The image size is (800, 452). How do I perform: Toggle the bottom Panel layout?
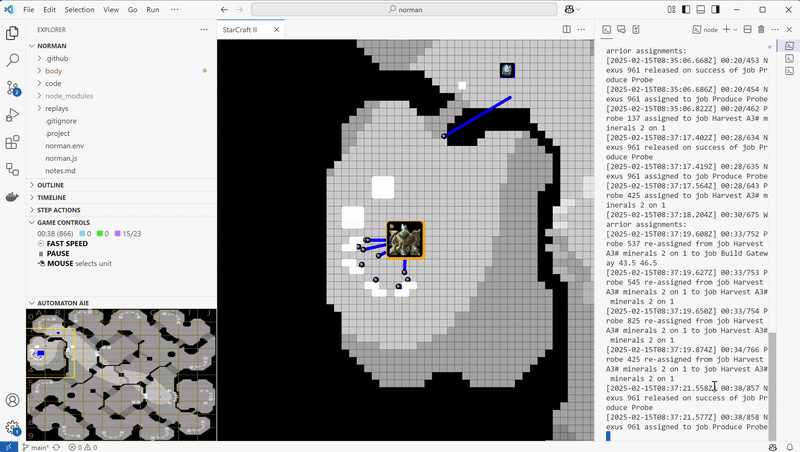click(701, 9)
